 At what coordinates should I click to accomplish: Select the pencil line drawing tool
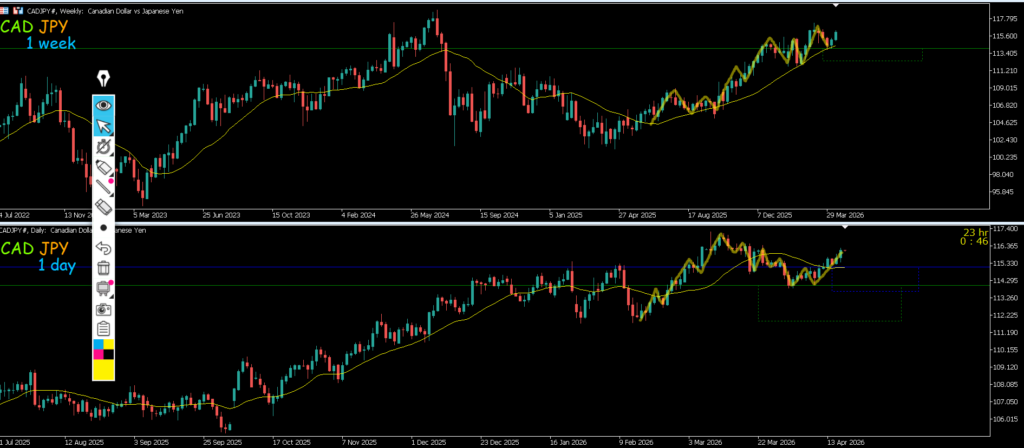(x=103, y=186)
